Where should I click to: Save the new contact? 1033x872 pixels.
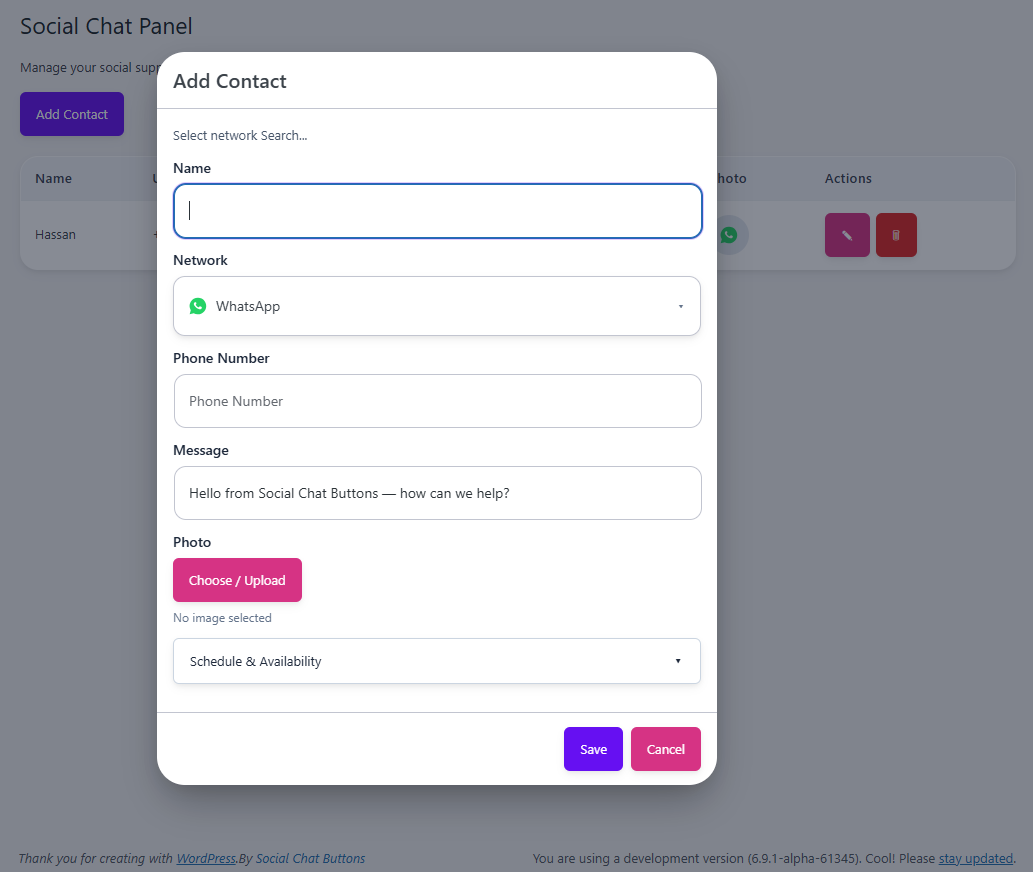(593, 748)
